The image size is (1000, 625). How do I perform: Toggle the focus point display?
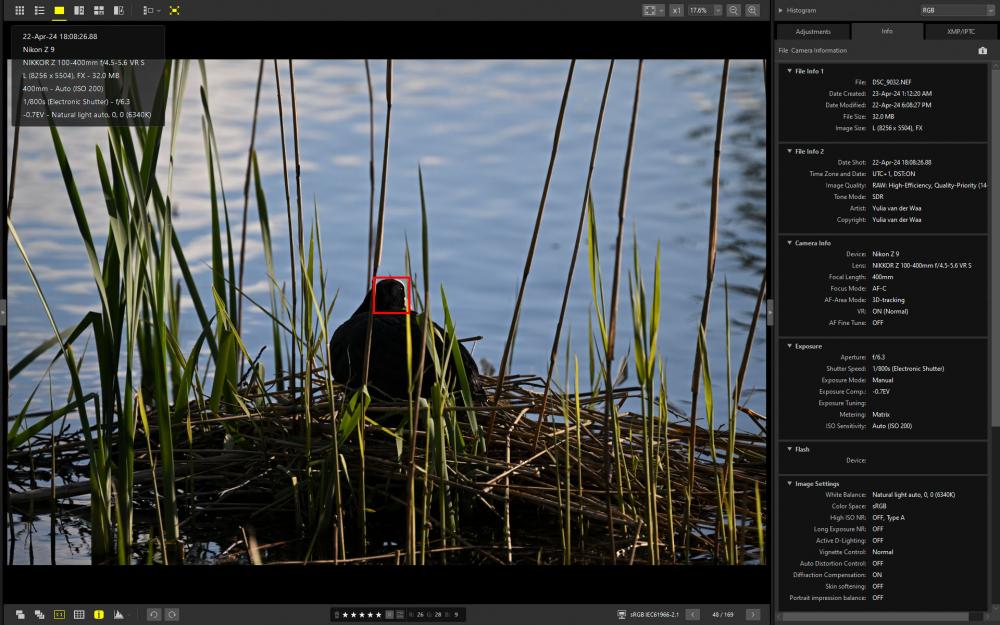(59, 614)
